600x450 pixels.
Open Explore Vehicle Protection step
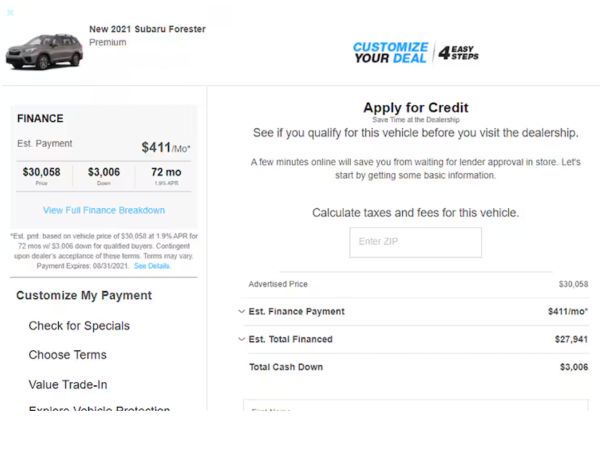click(99, 408)
